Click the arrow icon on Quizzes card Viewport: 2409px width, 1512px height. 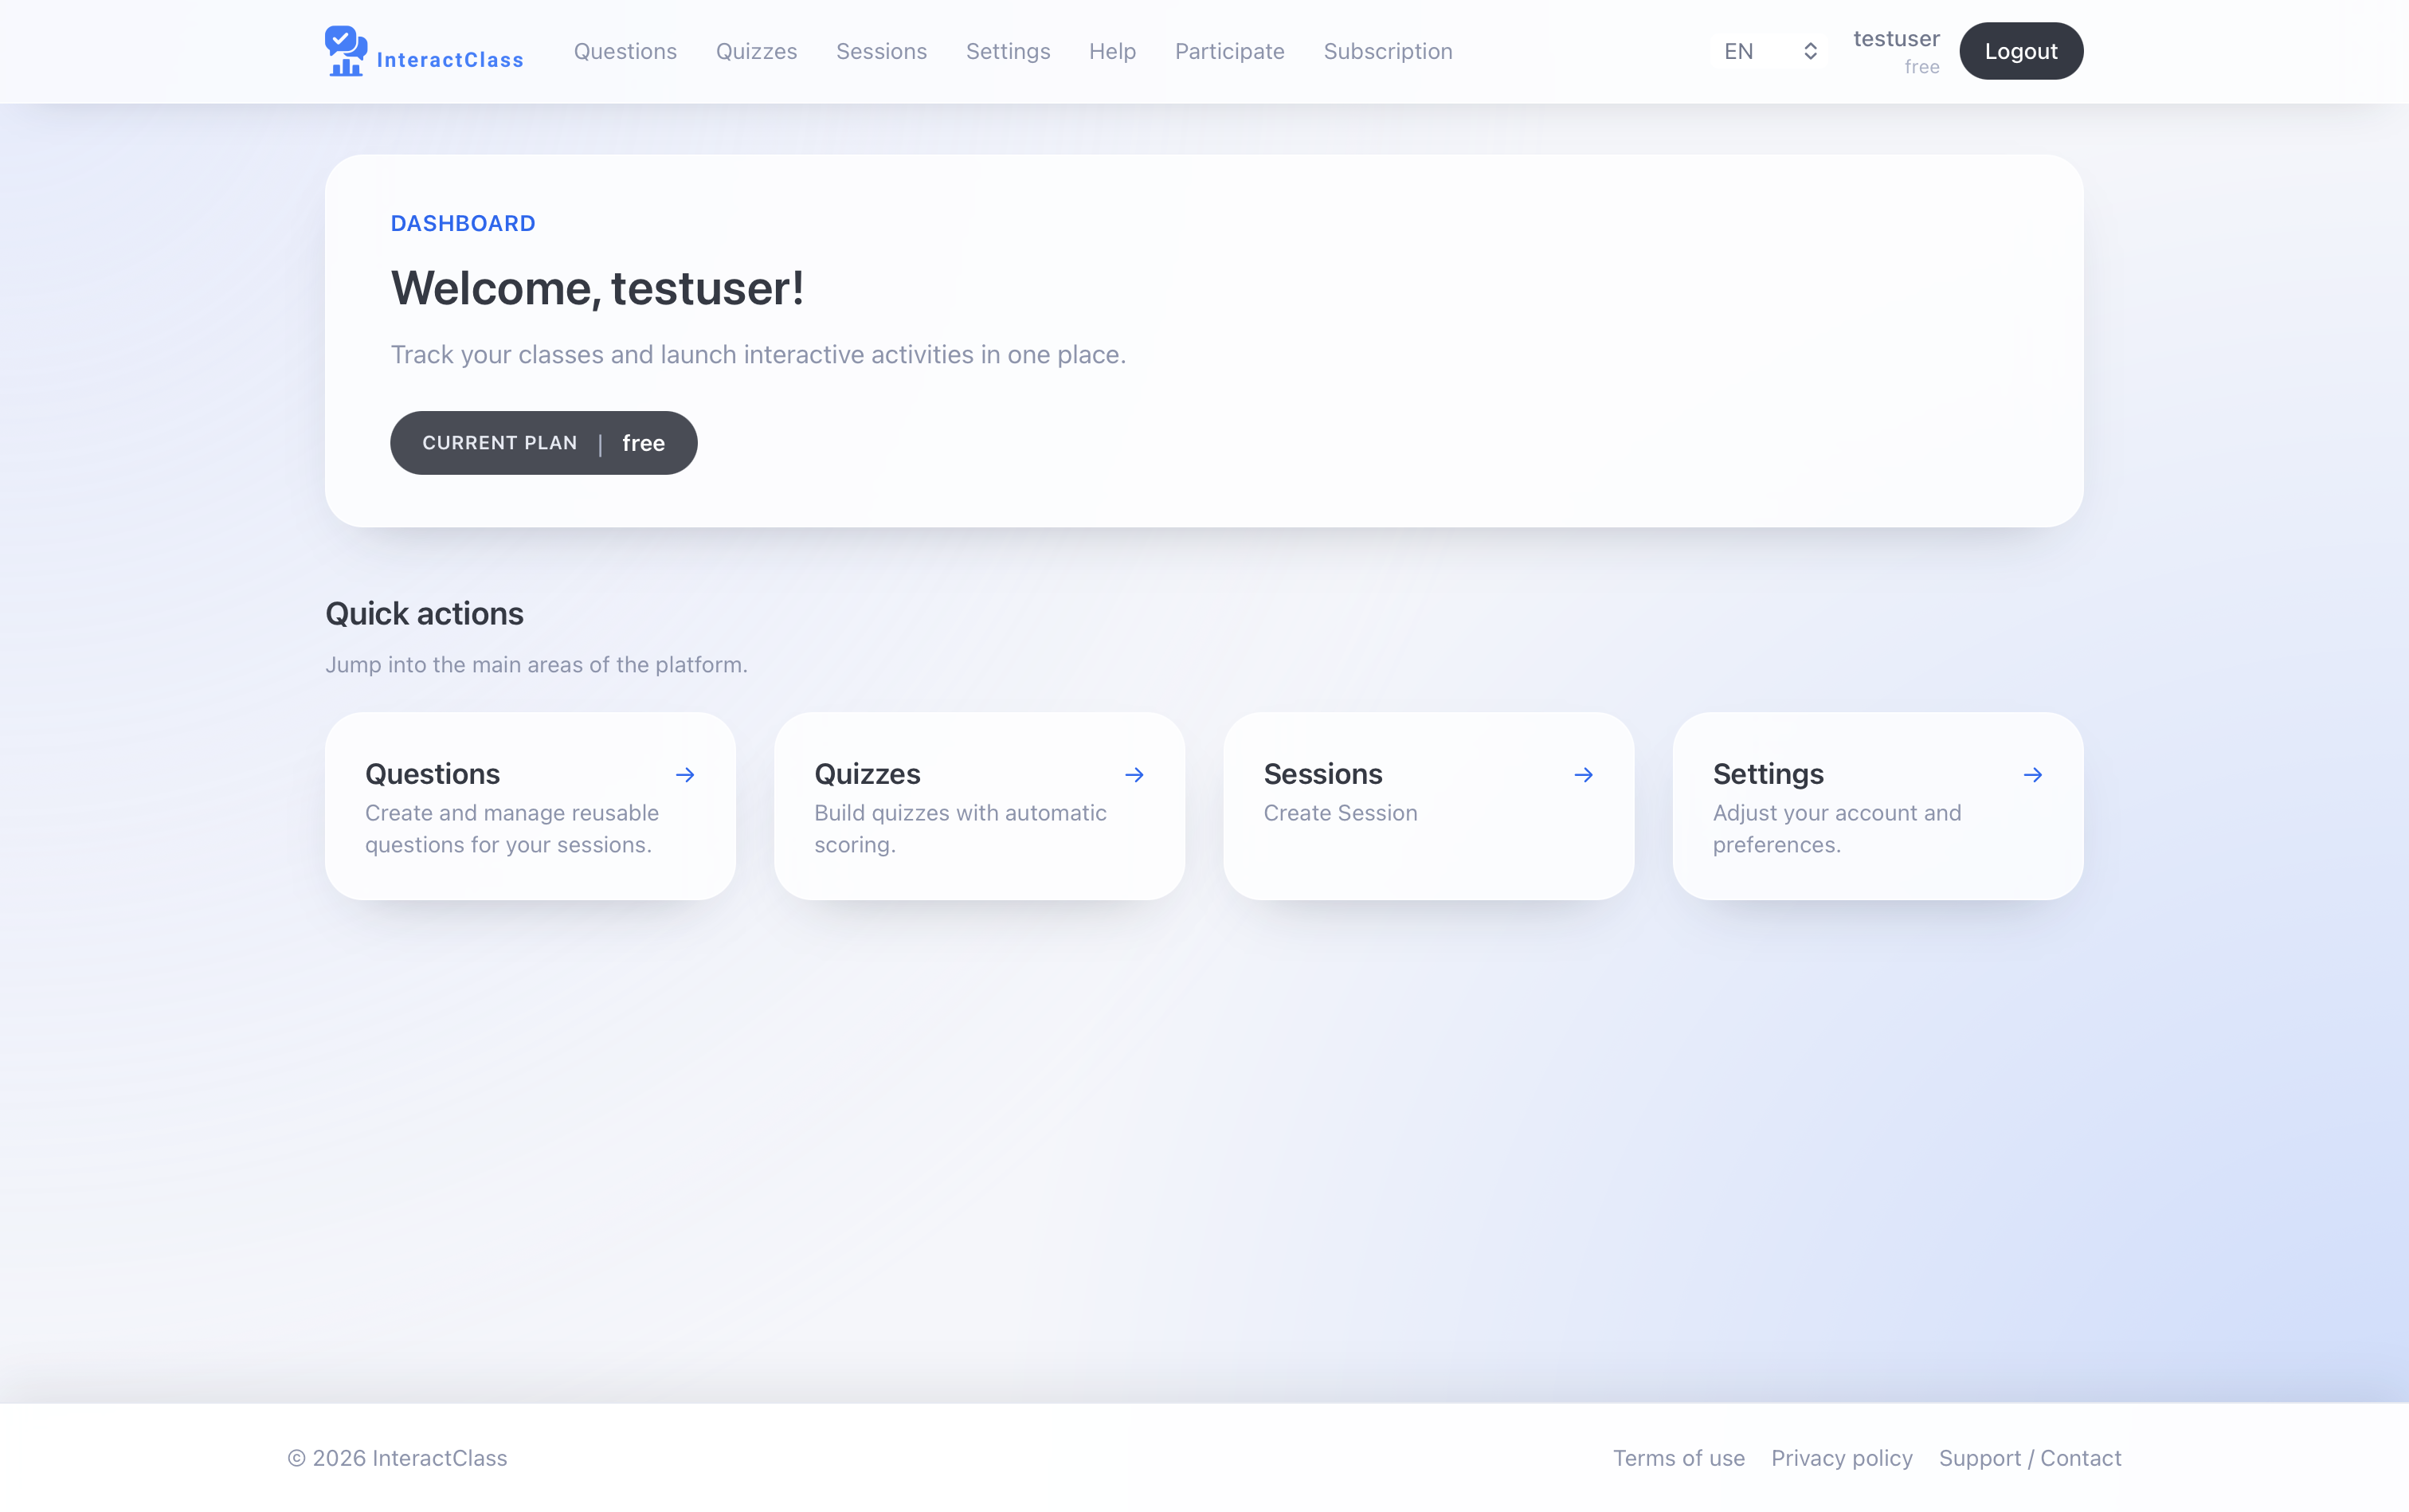[x=1134, y=775]
